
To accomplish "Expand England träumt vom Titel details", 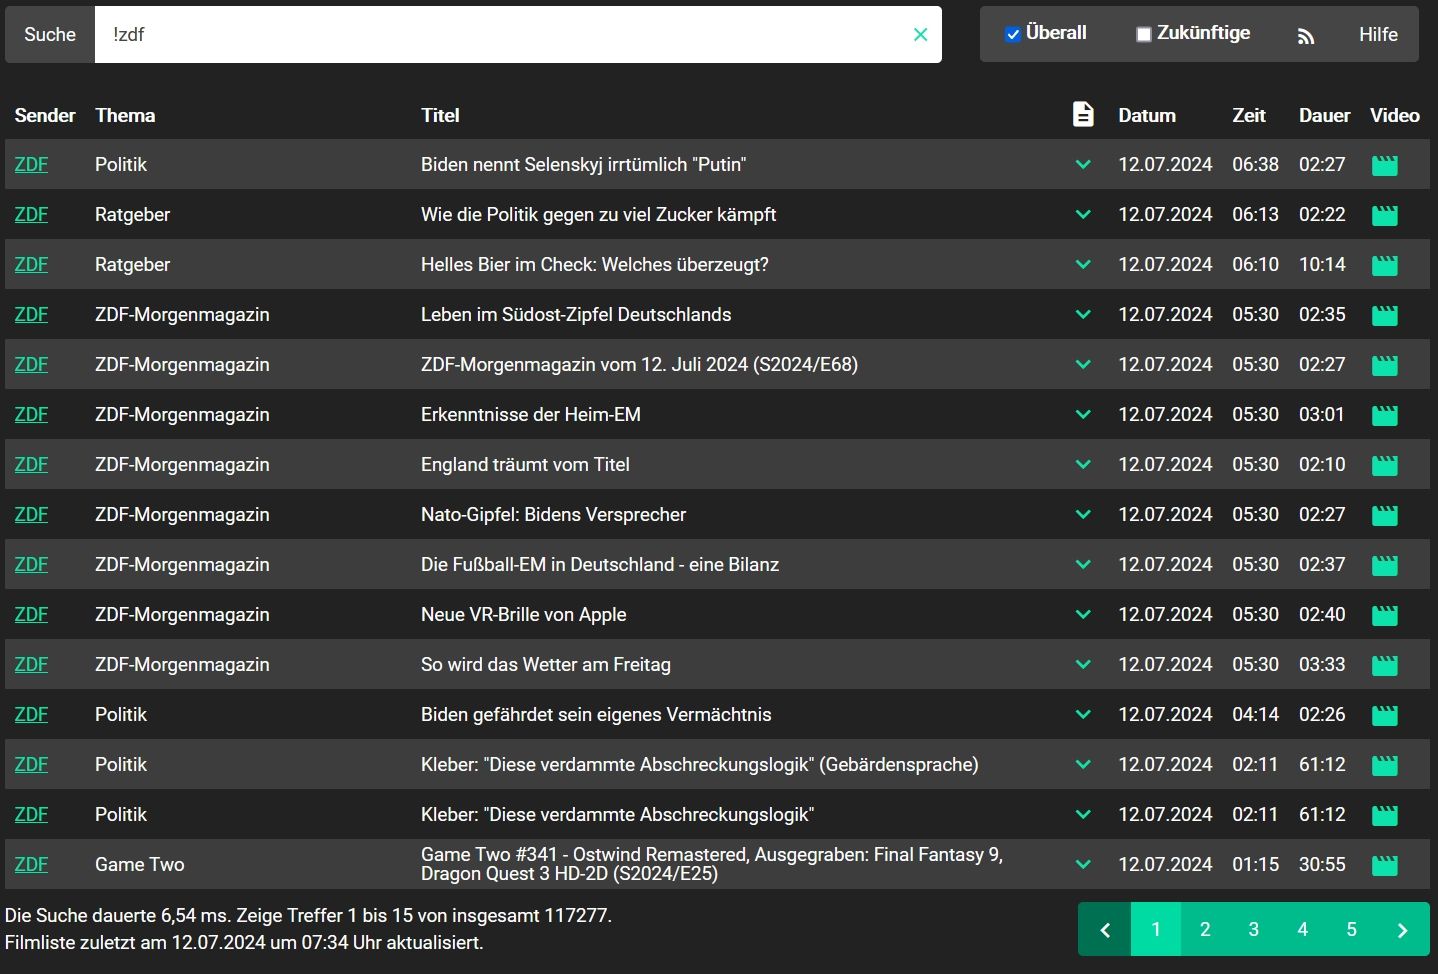I will tap(1083, 464).
